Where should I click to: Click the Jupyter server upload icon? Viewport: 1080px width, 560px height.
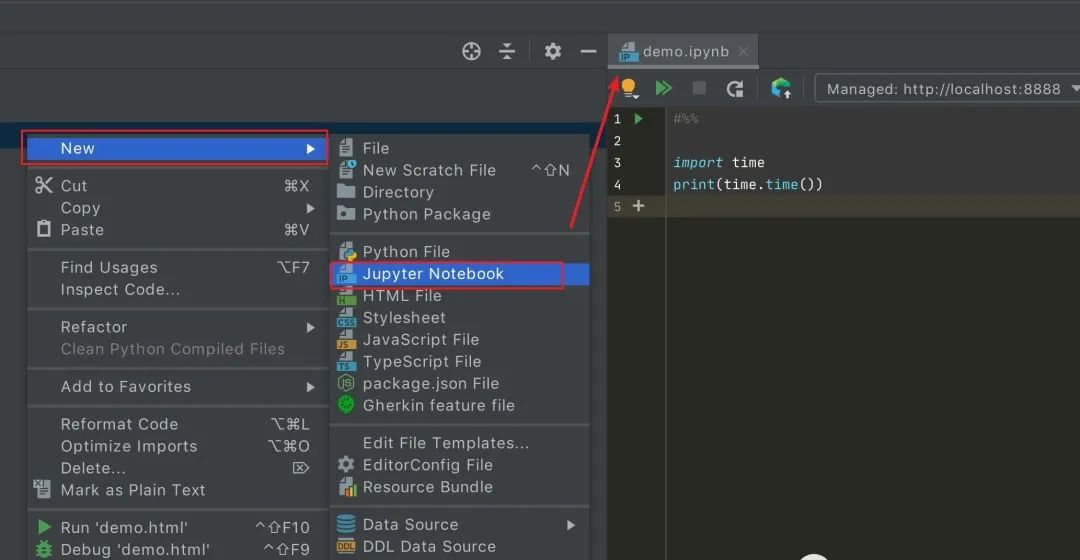pyautogui.click(x=781, y=88)
